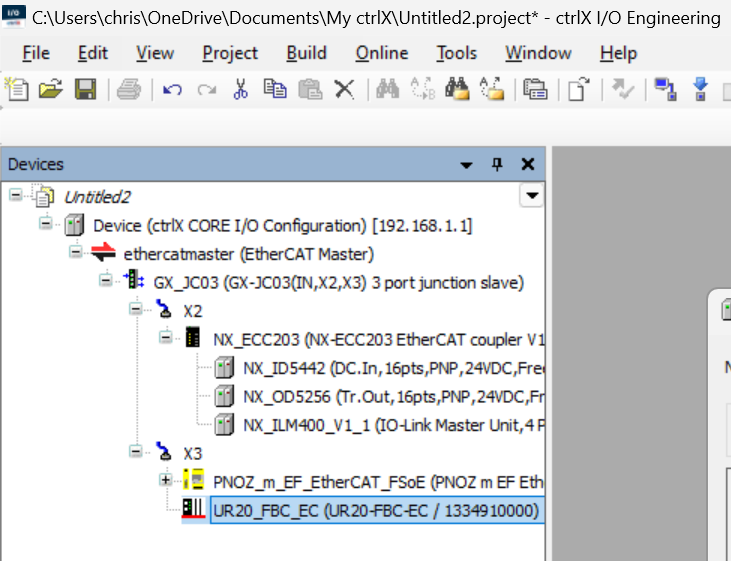The width and height of the screenshot is (731, 561).
Task: Click the clipboard view toolbar icon
Action: click(x=535, y=89)
